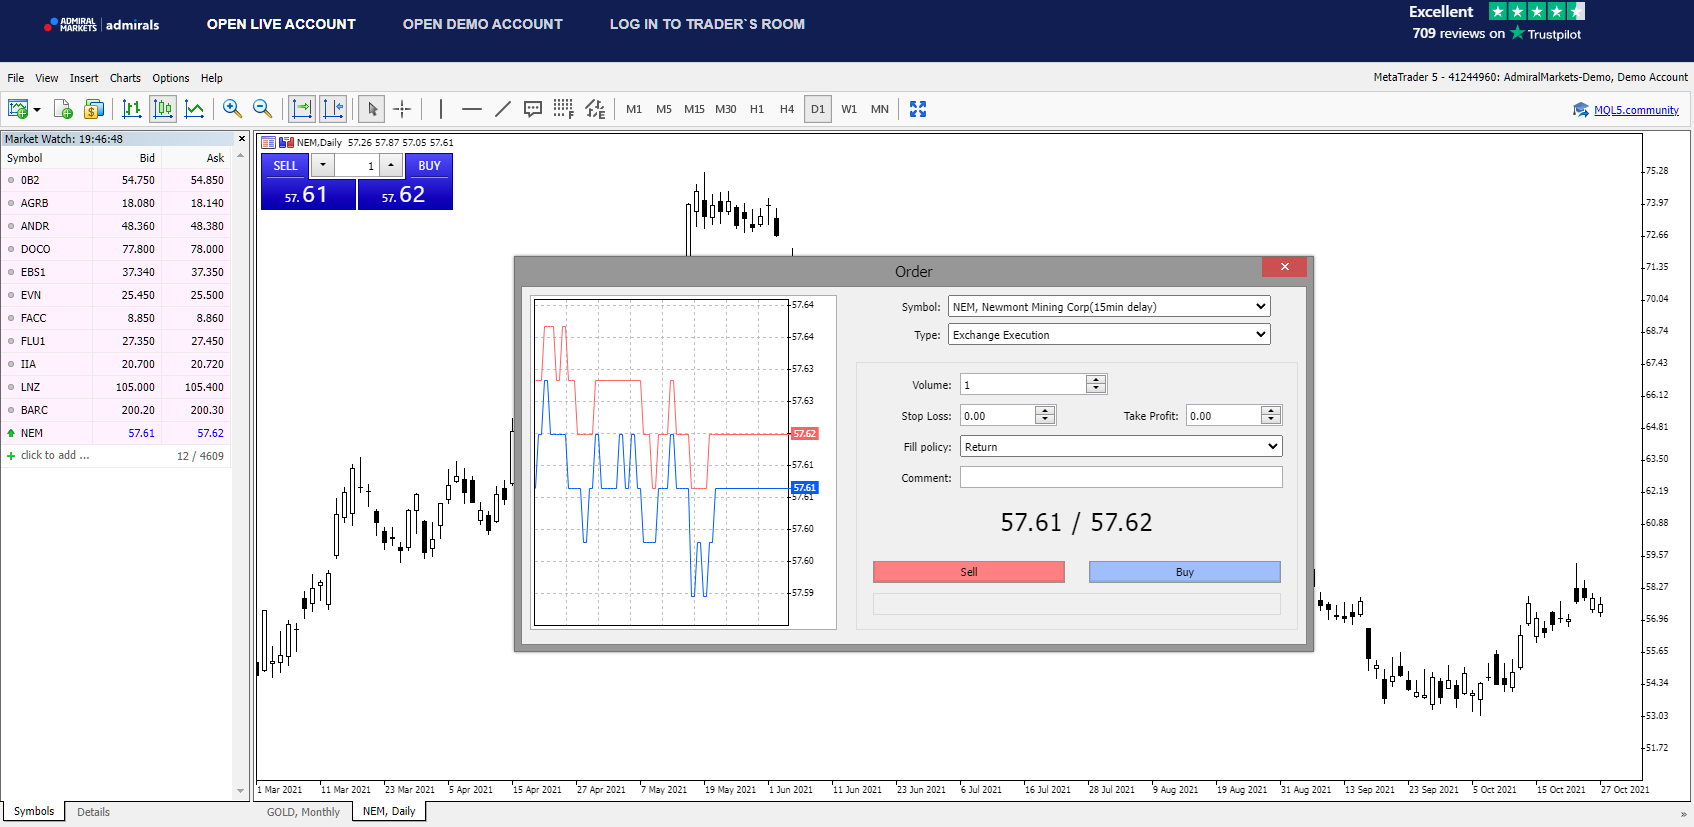Click the Stop Loss input field

[997, 416]
